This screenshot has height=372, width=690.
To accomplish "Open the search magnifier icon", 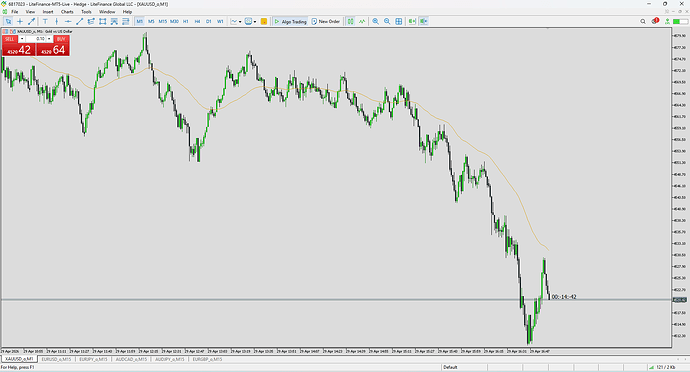I will point(643,21).
